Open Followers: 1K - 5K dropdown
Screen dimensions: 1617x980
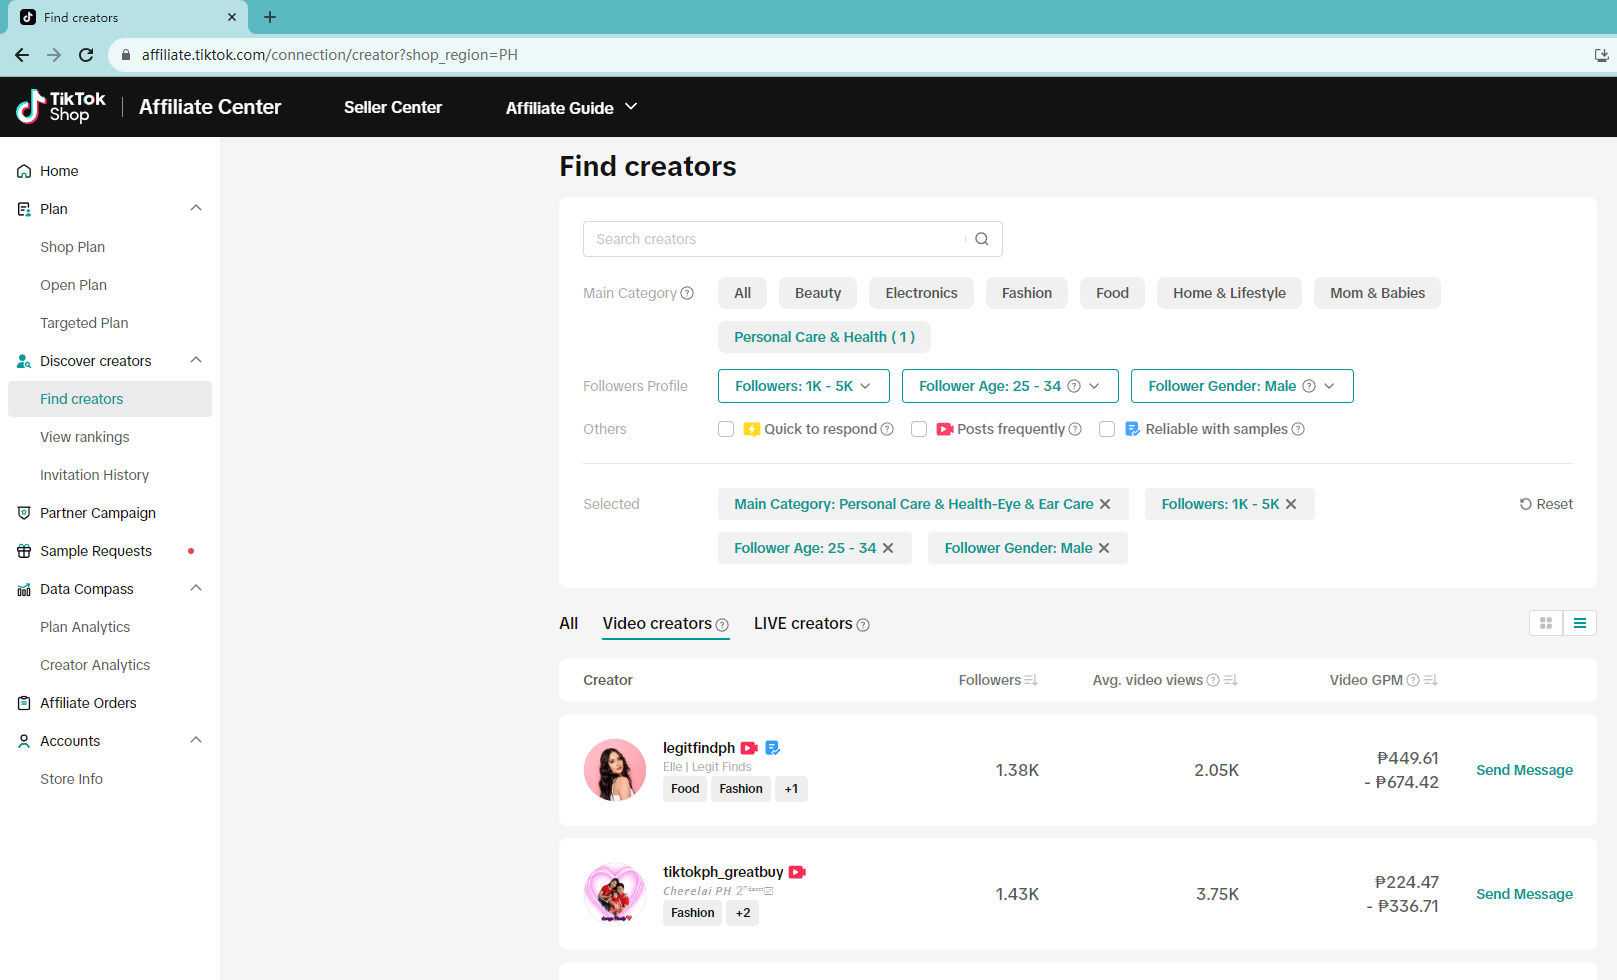point(804,386)
